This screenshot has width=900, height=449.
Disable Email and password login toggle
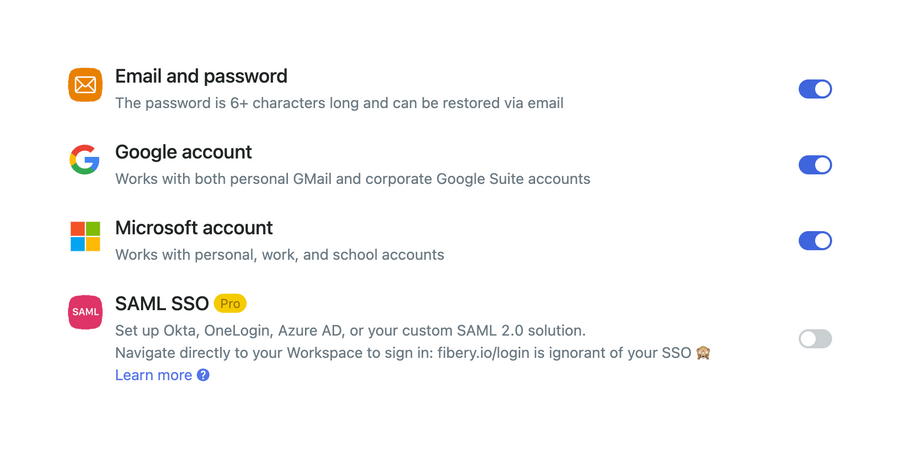(x=815, y=89)
